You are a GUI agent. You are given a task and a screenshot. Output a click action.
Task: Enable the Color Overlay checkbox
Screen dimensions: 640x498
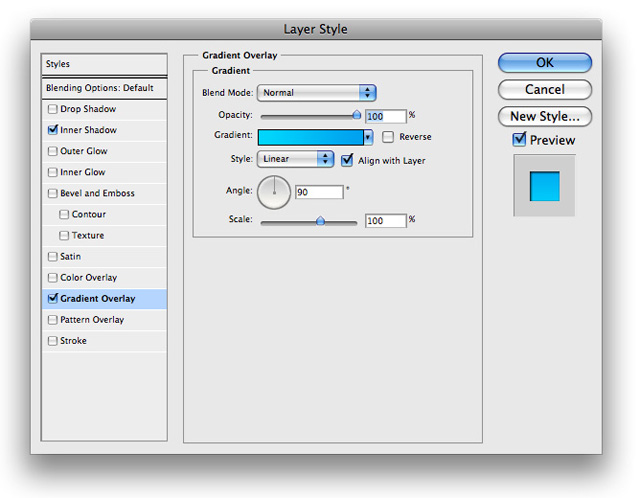click(52, 278)
